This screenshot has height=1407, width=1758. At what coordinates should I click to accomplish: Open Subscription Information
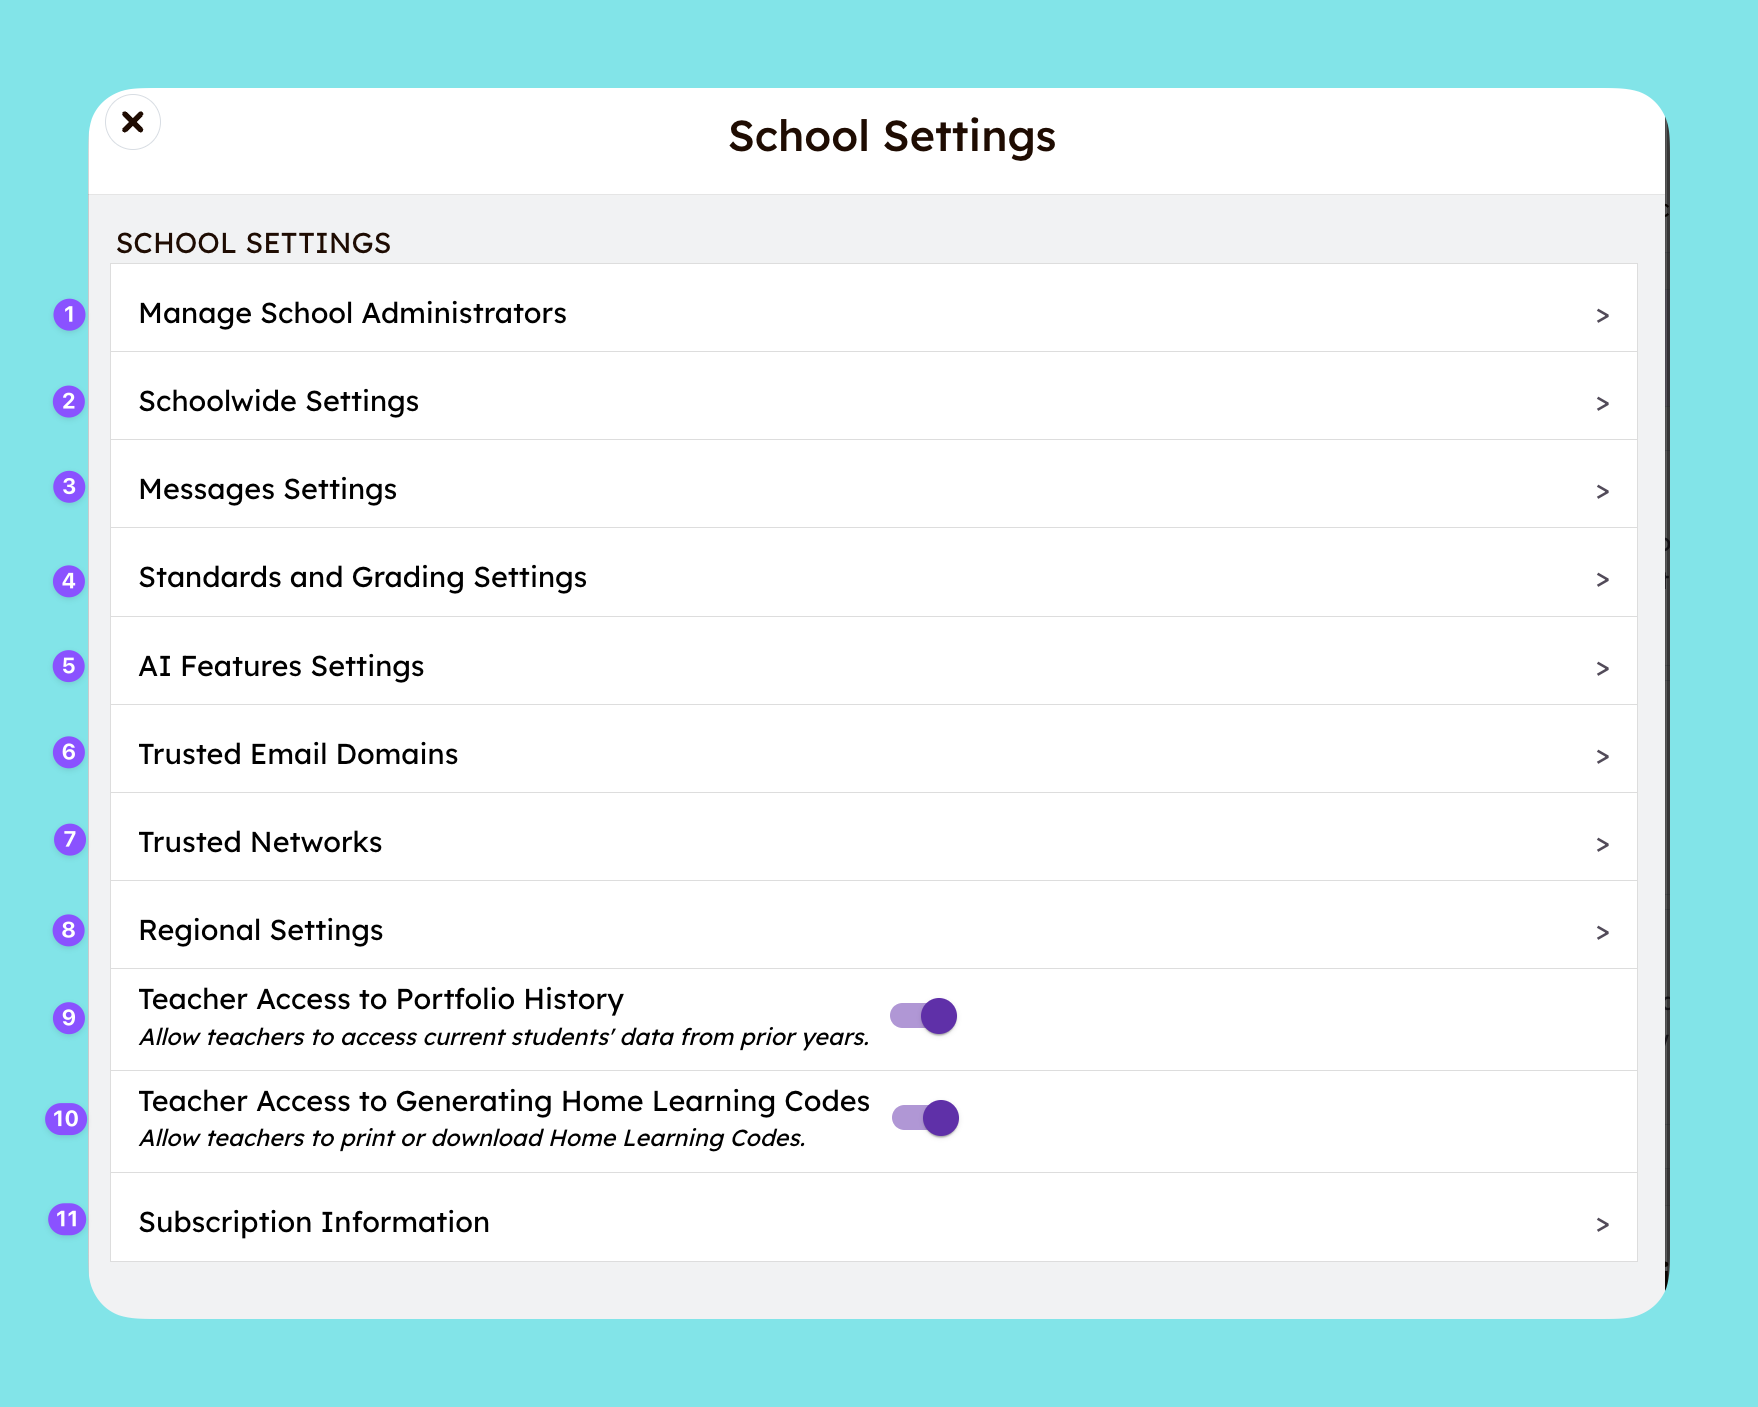(313, 1221)
